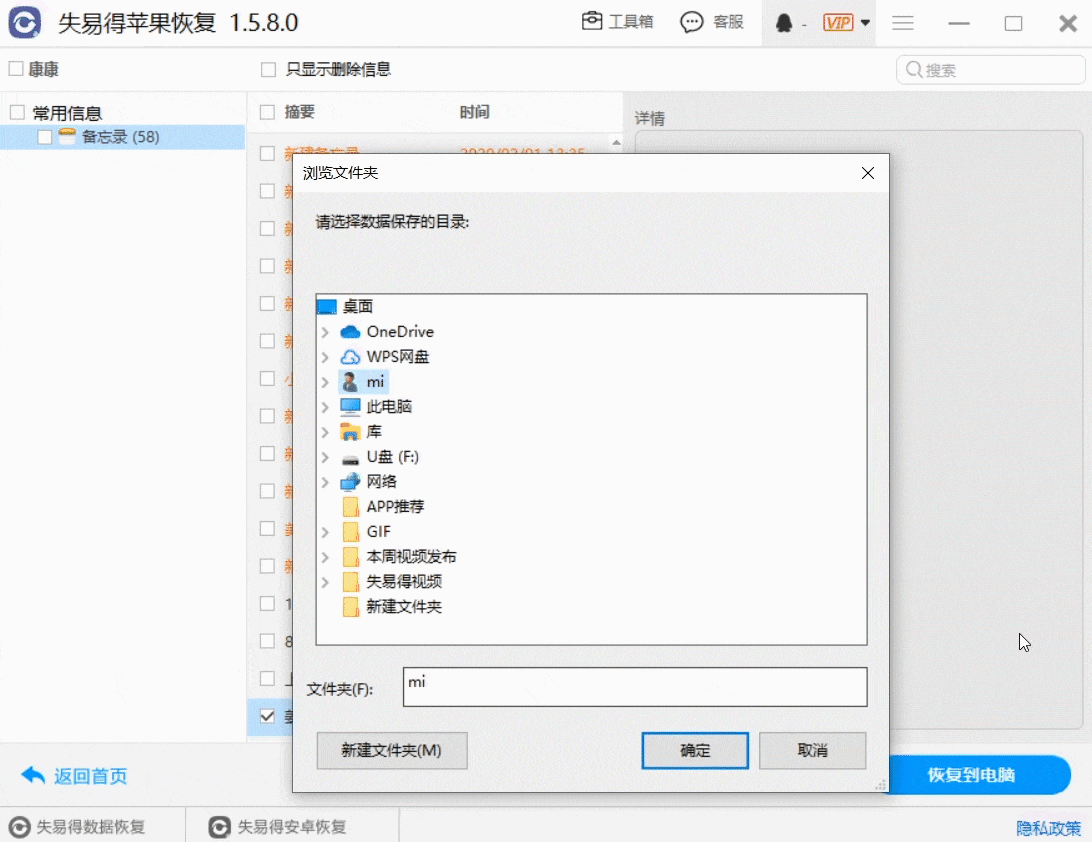The image size is (1092, 842).
Task: Expand the 库 libraries node
Action: (325, 432)
